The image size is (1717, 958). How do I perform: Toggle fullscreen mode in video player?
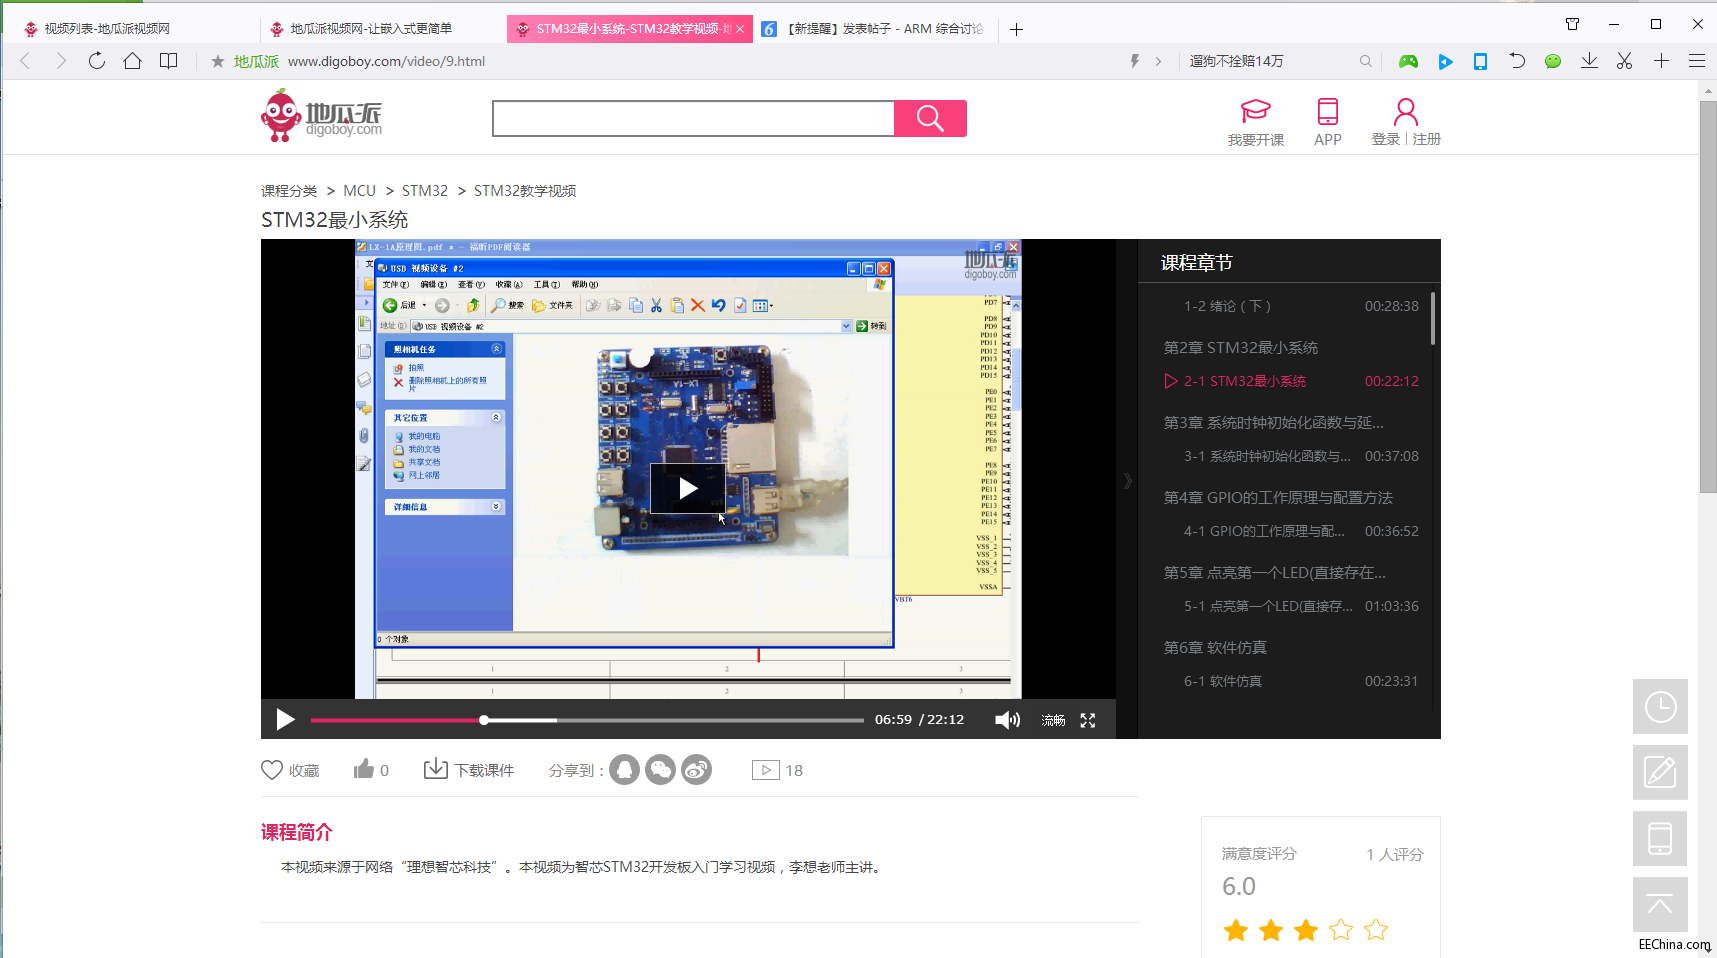[1088, 720]
